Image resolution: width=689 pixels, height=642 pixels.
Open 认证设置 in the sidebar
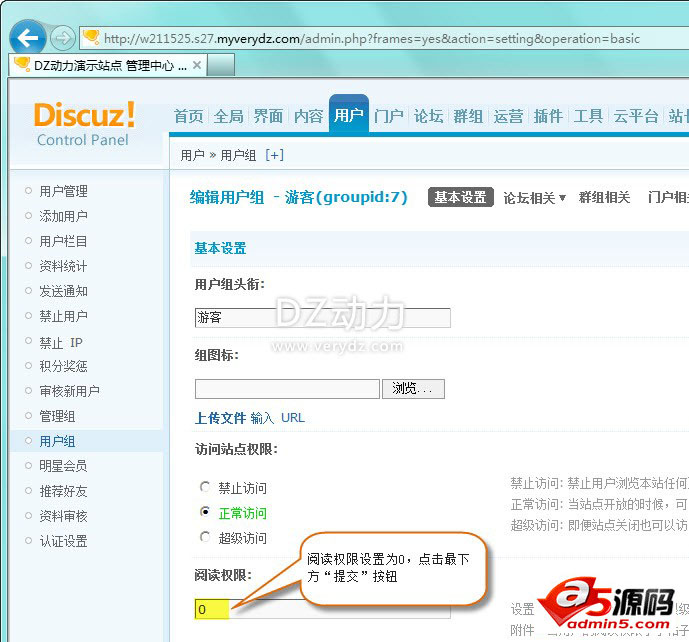(63, 541)
